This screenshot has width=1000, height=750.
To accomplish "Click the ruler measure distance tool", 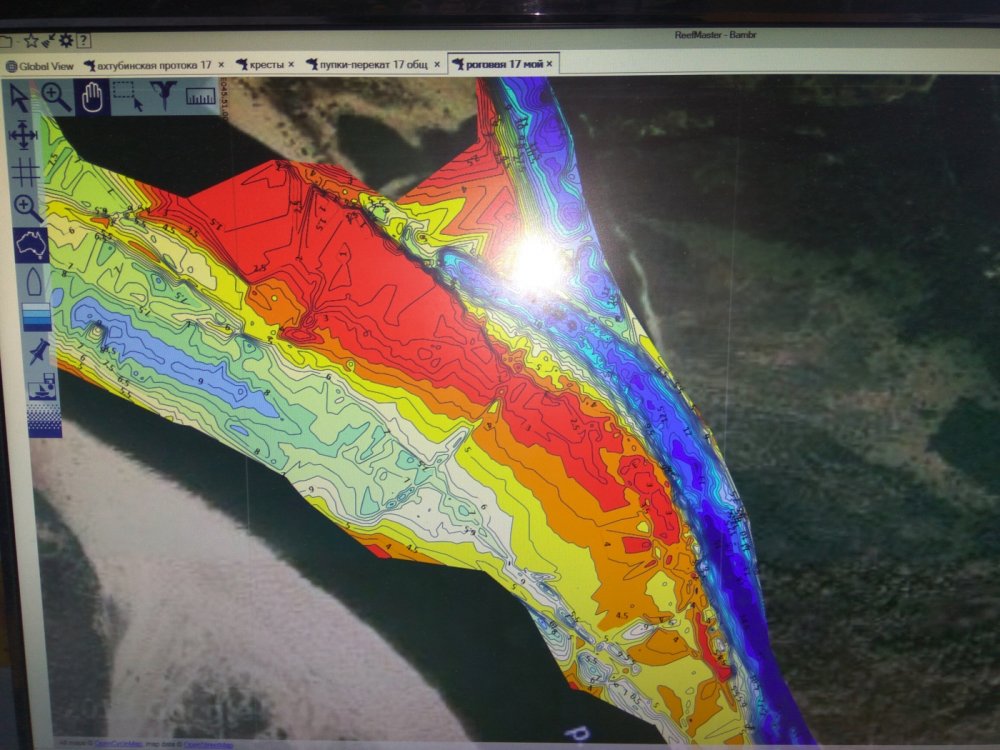I will (x=200, y=97).
